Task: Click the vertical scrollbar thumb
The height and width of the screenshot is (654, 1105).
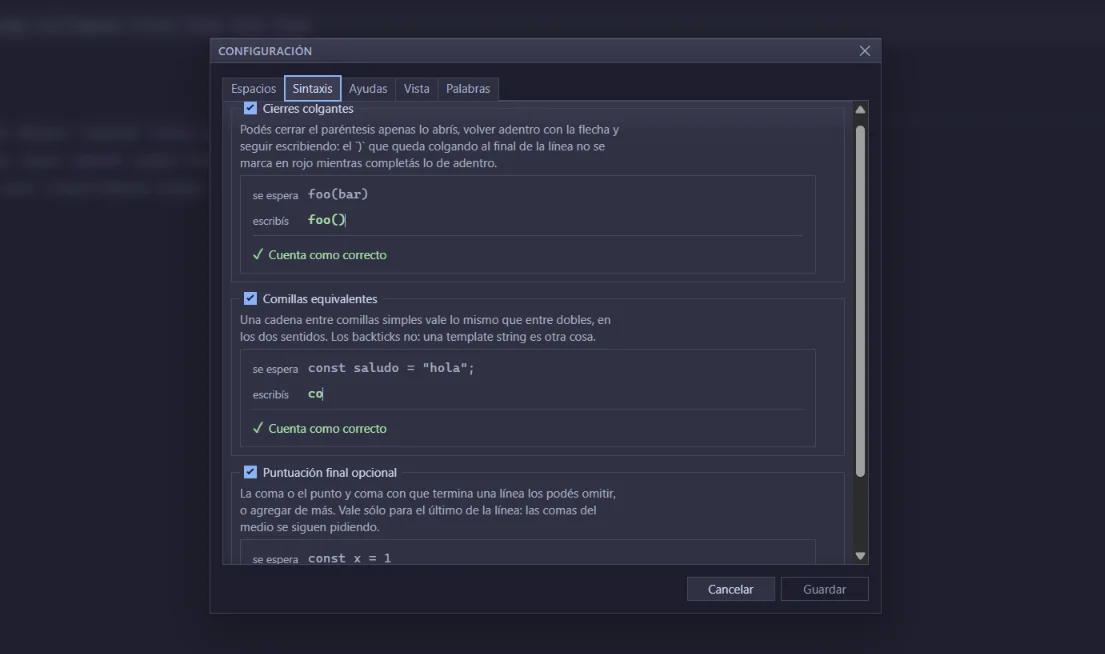Action: click(x=860, y=302)
